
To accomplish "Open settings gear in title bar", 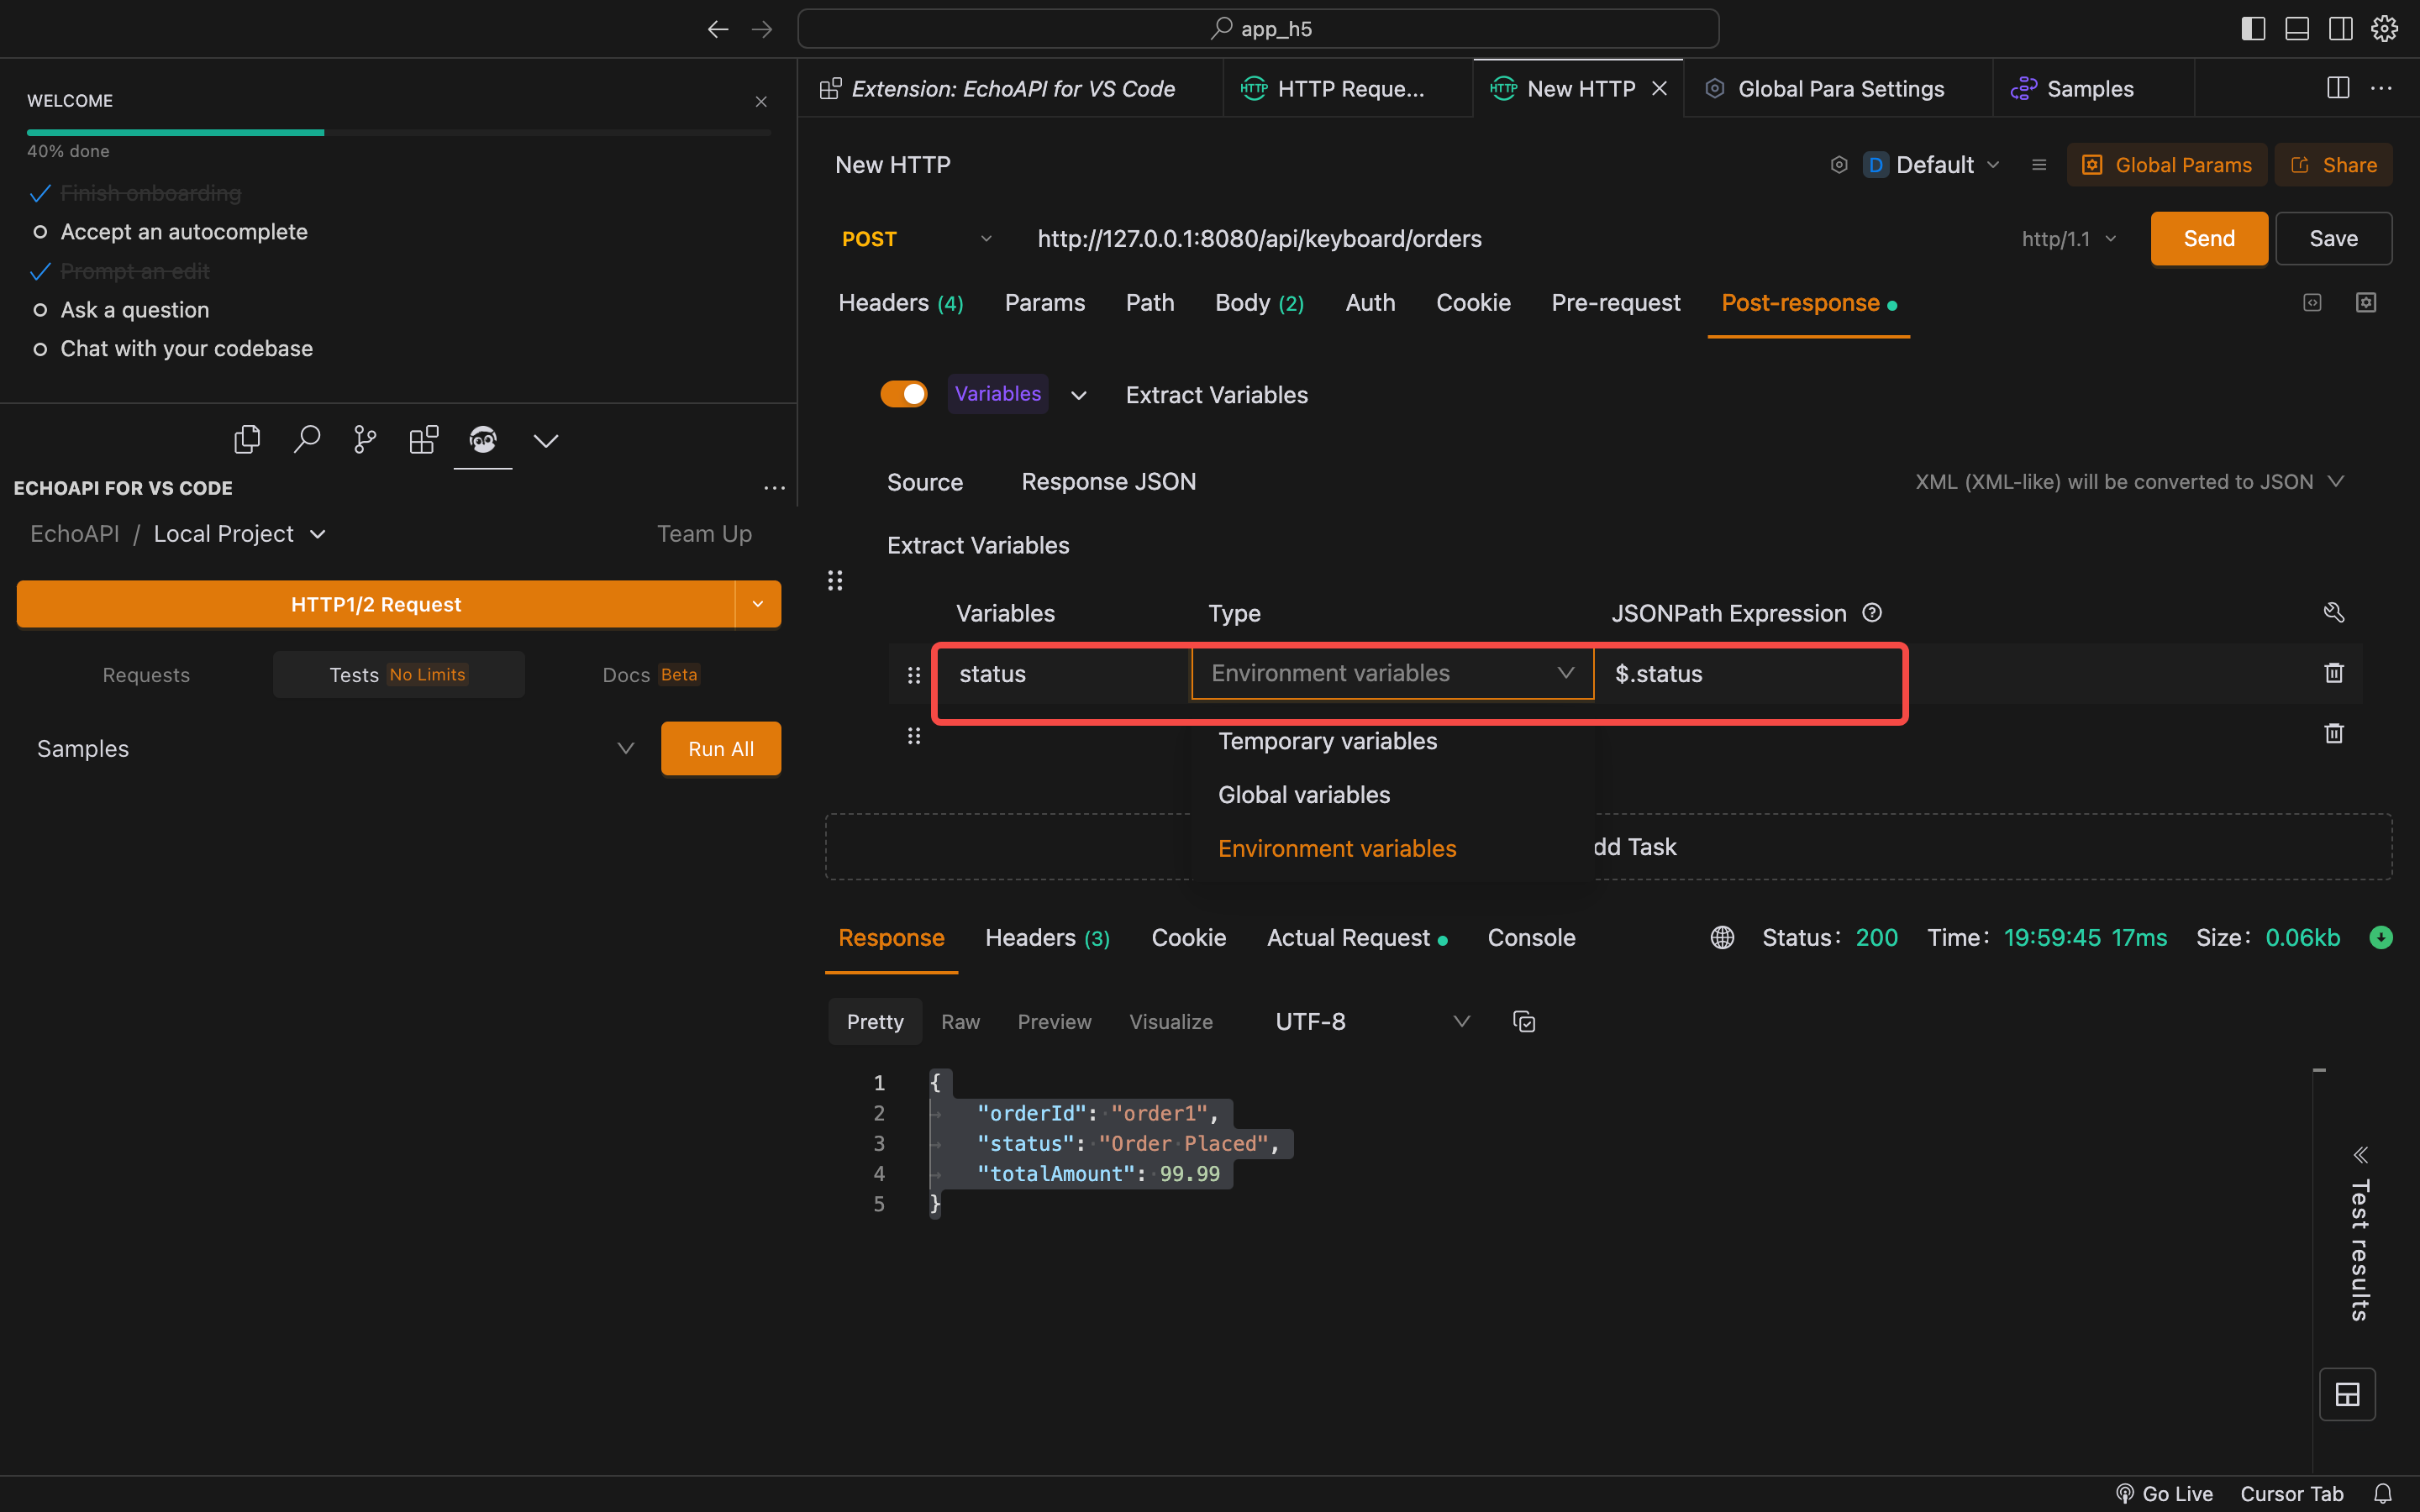I will pyautogui.click(x=2385, y=29).
